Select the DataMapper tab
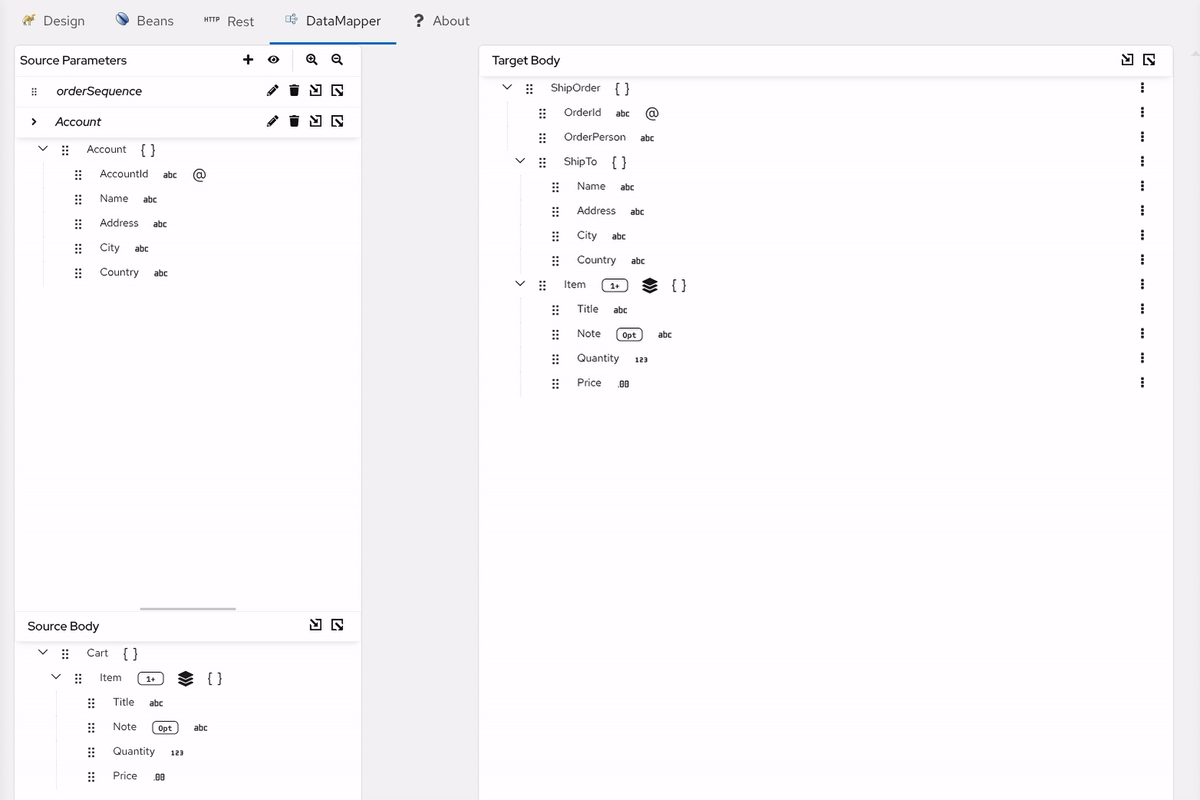Screen dimensions: 1200x800 (333, 21)
